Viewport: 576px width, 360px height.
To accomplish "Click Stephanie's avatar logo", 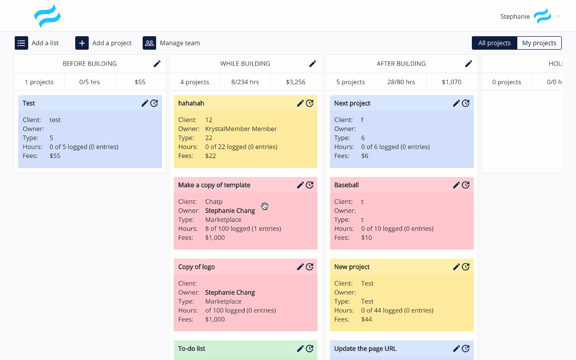I will point(542,16).
